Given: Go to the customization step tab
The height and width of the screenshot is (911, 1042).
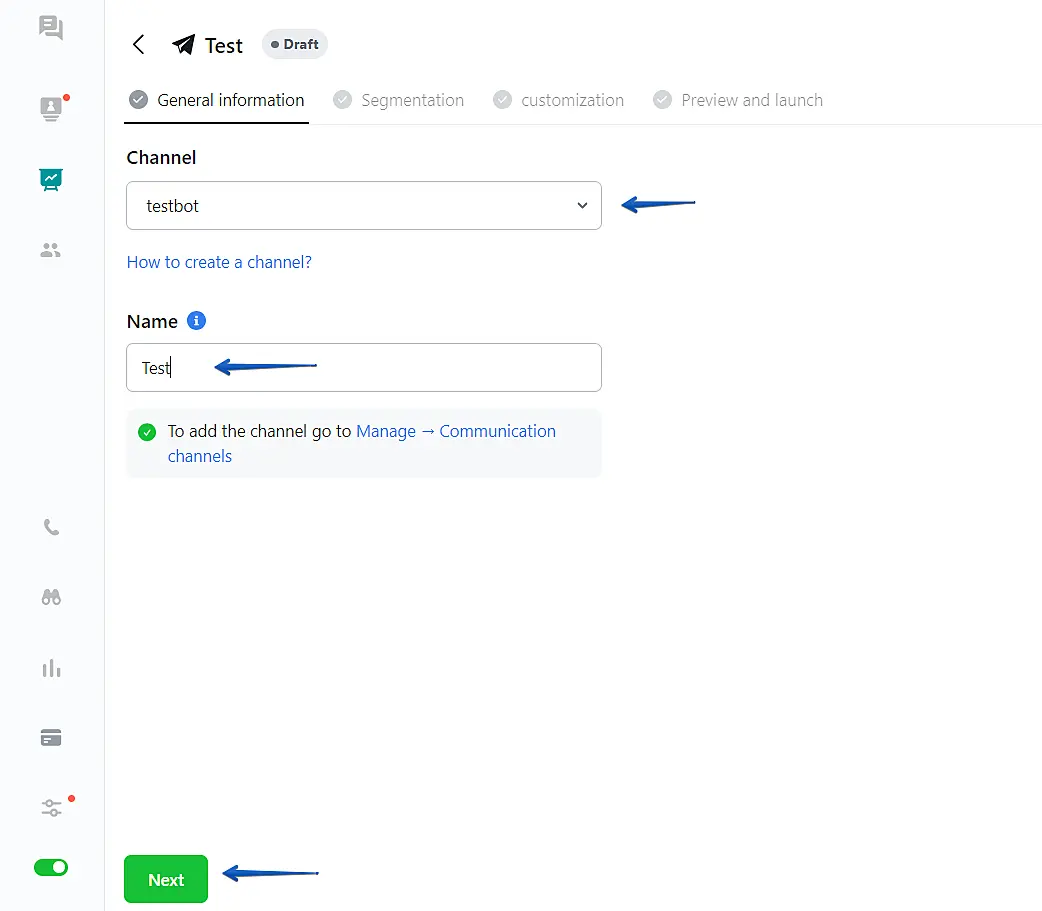Looking at the screenshot, I should click(559, 100).
